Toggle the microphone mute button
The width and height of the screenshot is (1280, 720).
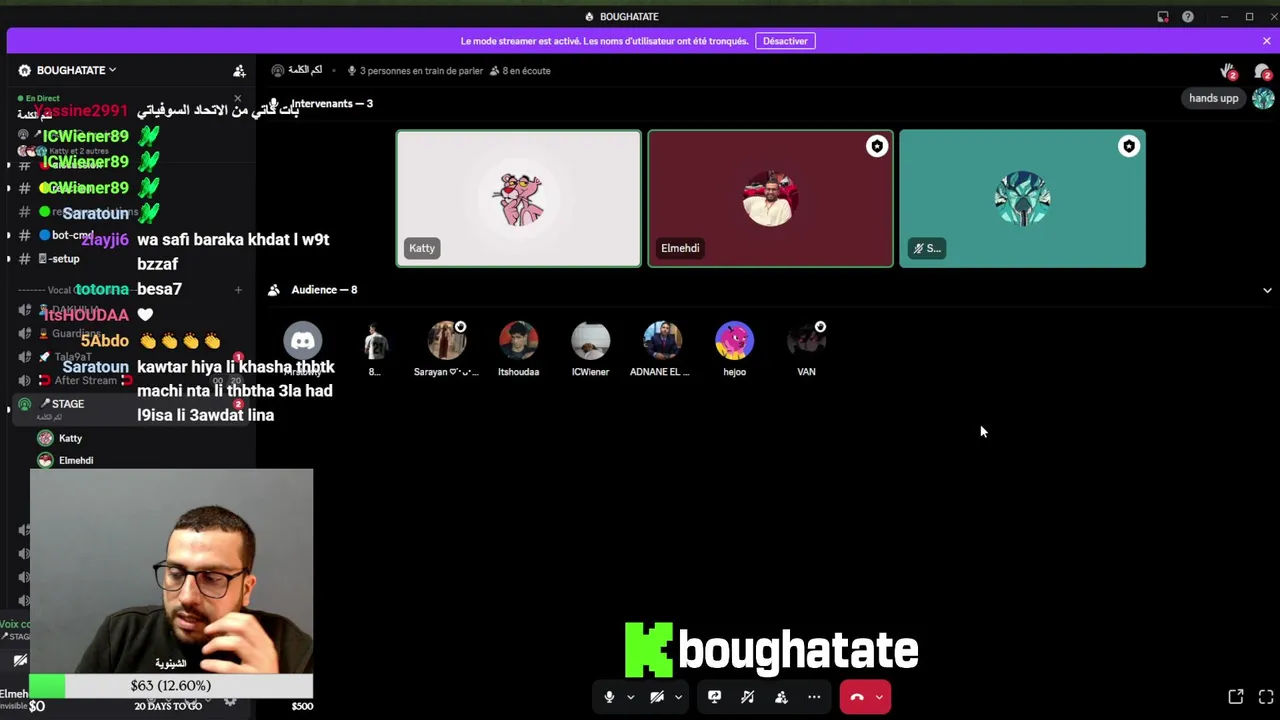click(609, 697)
